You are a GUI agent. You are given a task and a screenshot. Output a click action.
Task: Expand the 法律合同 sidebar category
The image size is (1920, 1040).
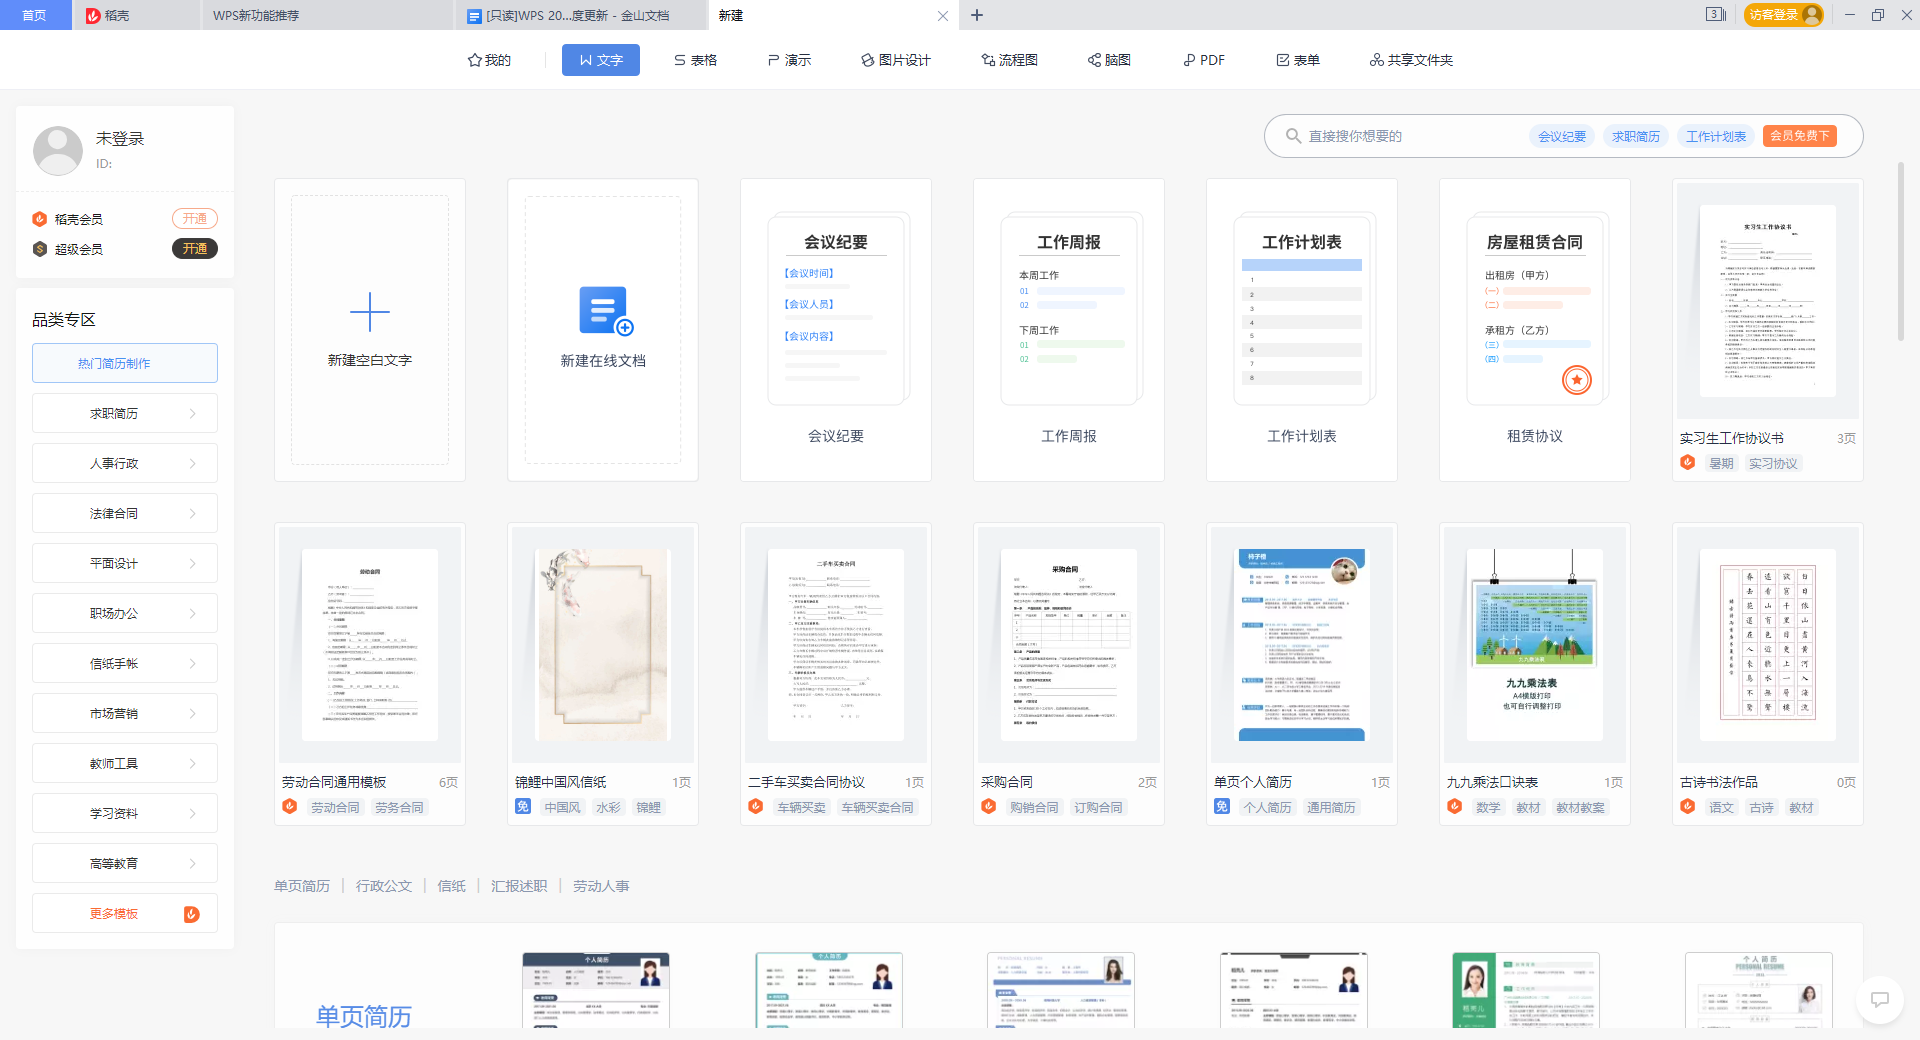tap(124, 513)
